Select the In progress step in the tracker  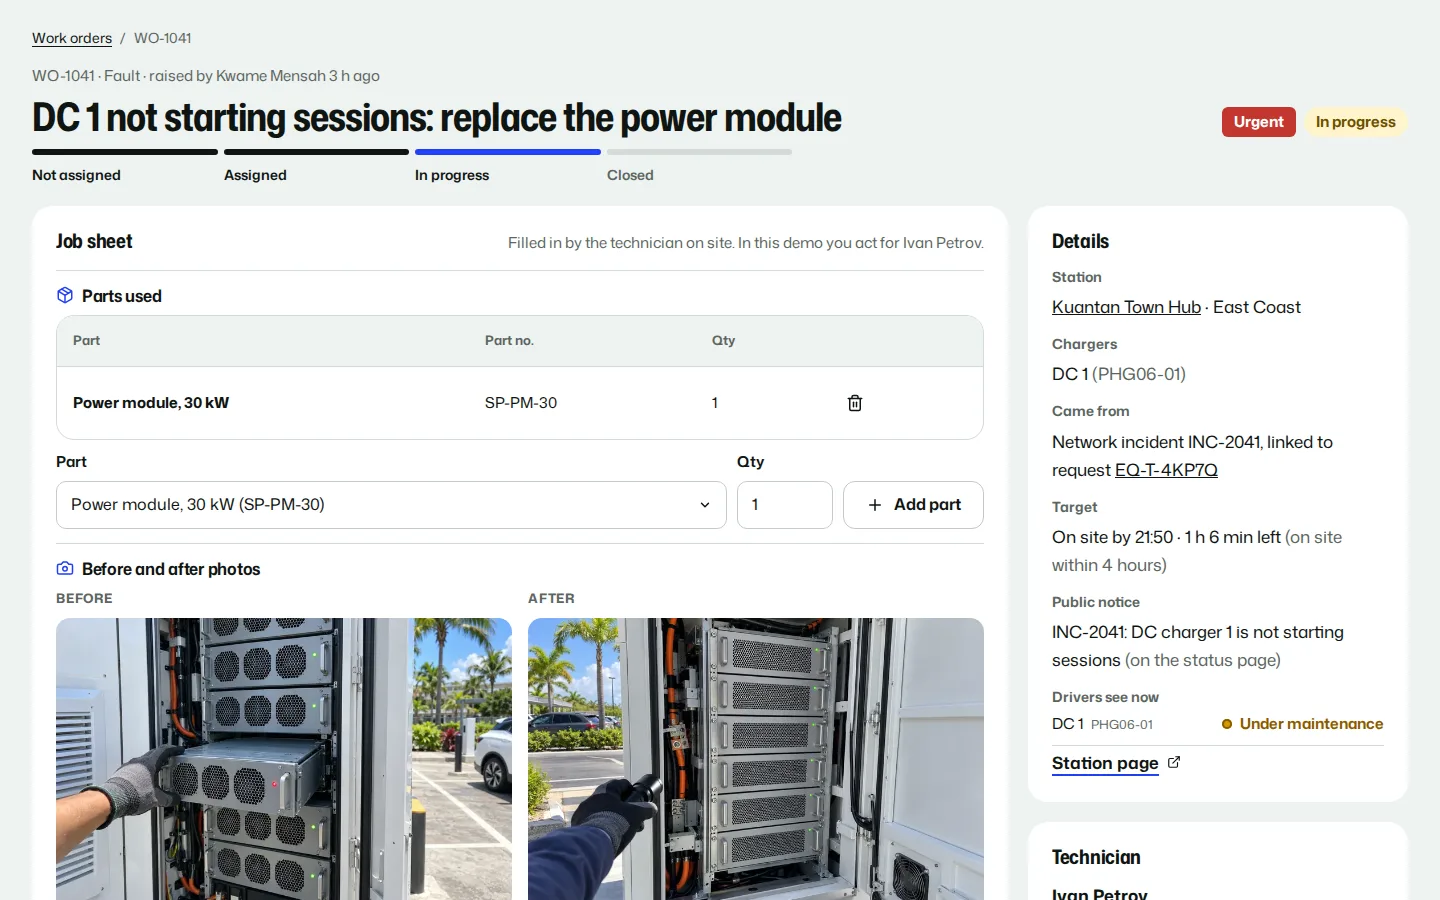click(x=508, y=166)
